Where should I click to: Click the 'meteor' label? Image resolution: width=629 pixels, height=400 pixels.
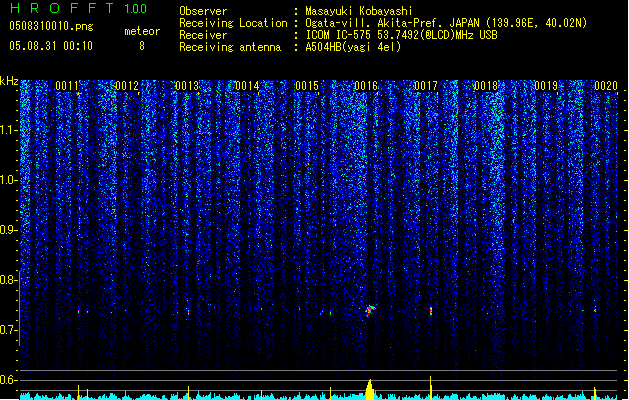click(142, 31)
